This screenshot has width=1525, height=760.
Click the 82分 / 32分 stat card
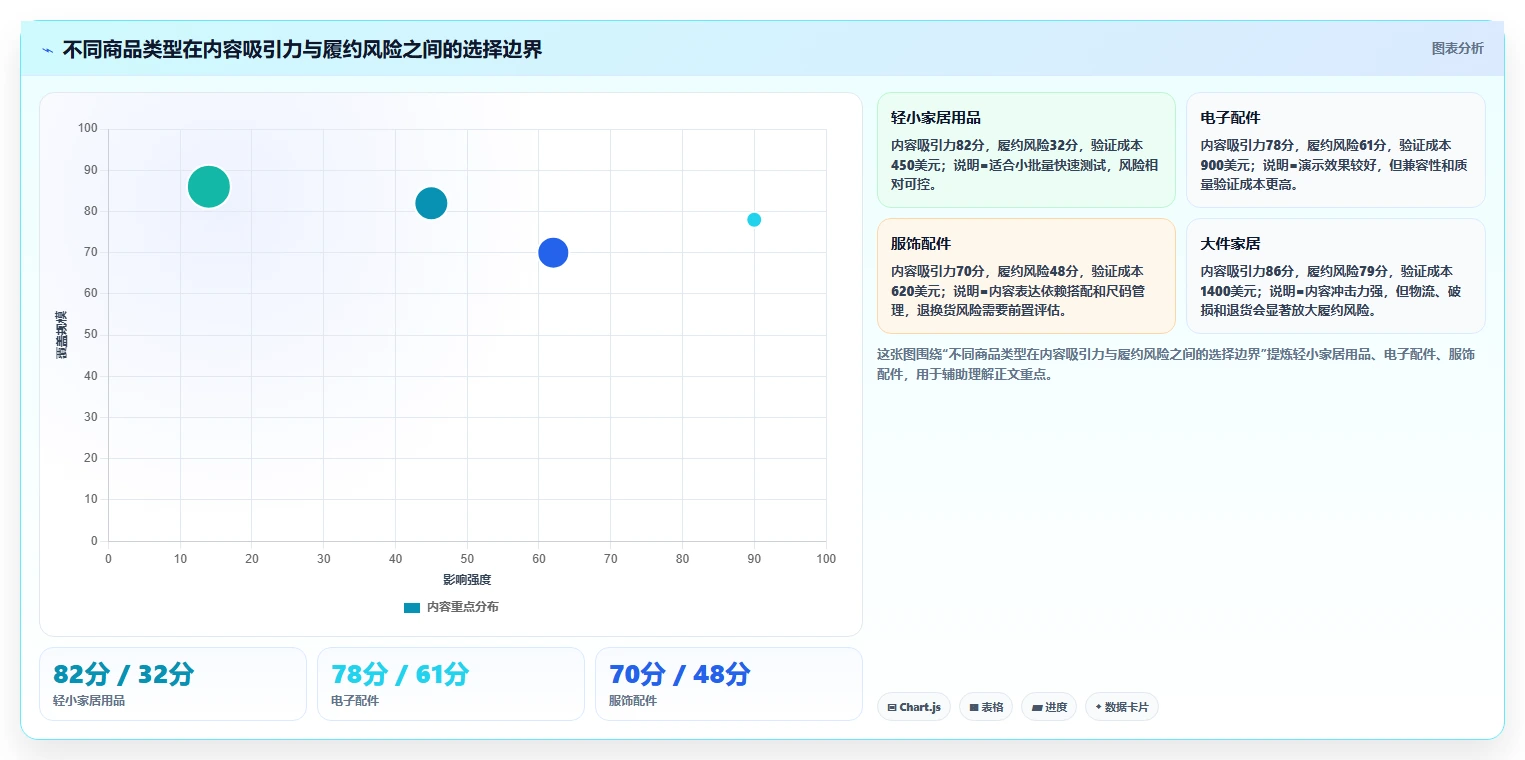tap(172, 684)
